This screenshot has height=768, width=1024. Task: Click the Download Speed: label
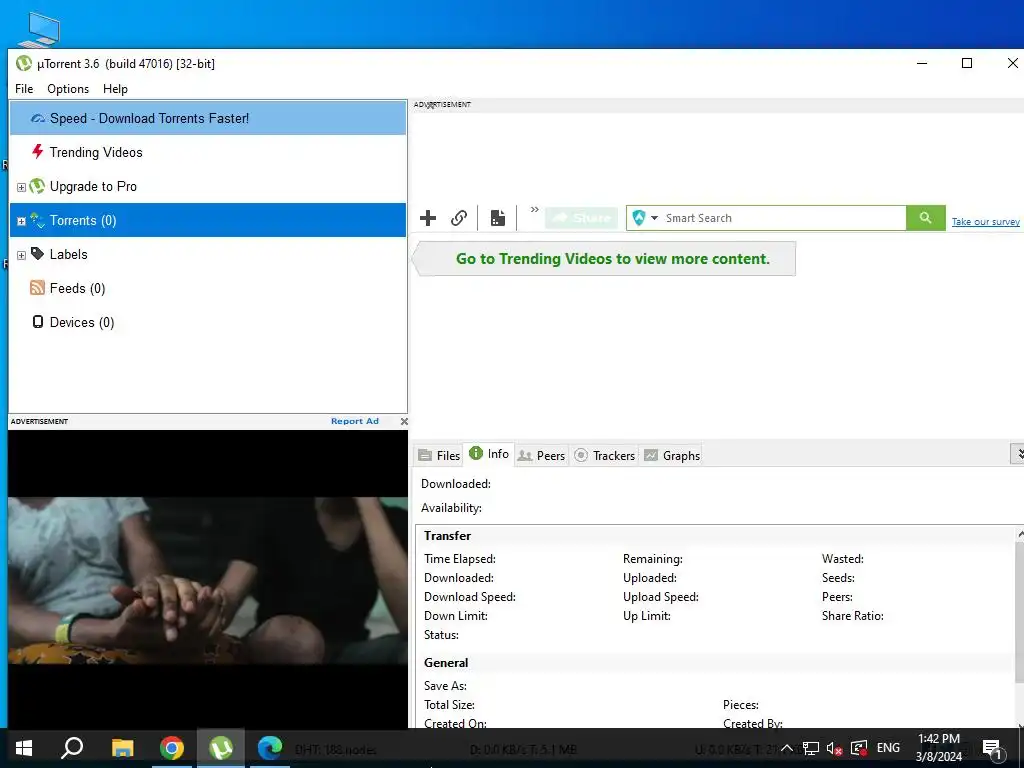(x=470, y=597)
